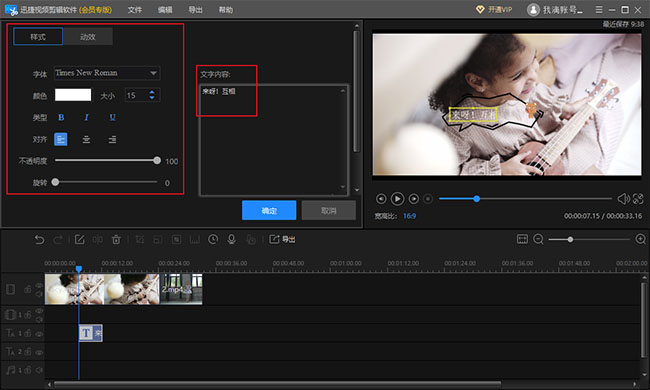Click the redo arrow icon
This screenshot has height=390, width=650.
click(x=58, y=240)
